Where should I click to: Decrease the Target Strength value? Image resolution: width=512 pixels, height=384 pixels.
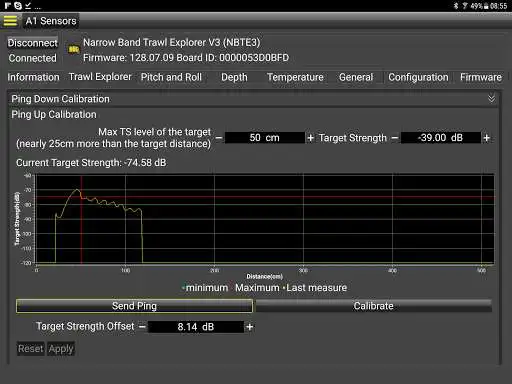pos(395,138)
